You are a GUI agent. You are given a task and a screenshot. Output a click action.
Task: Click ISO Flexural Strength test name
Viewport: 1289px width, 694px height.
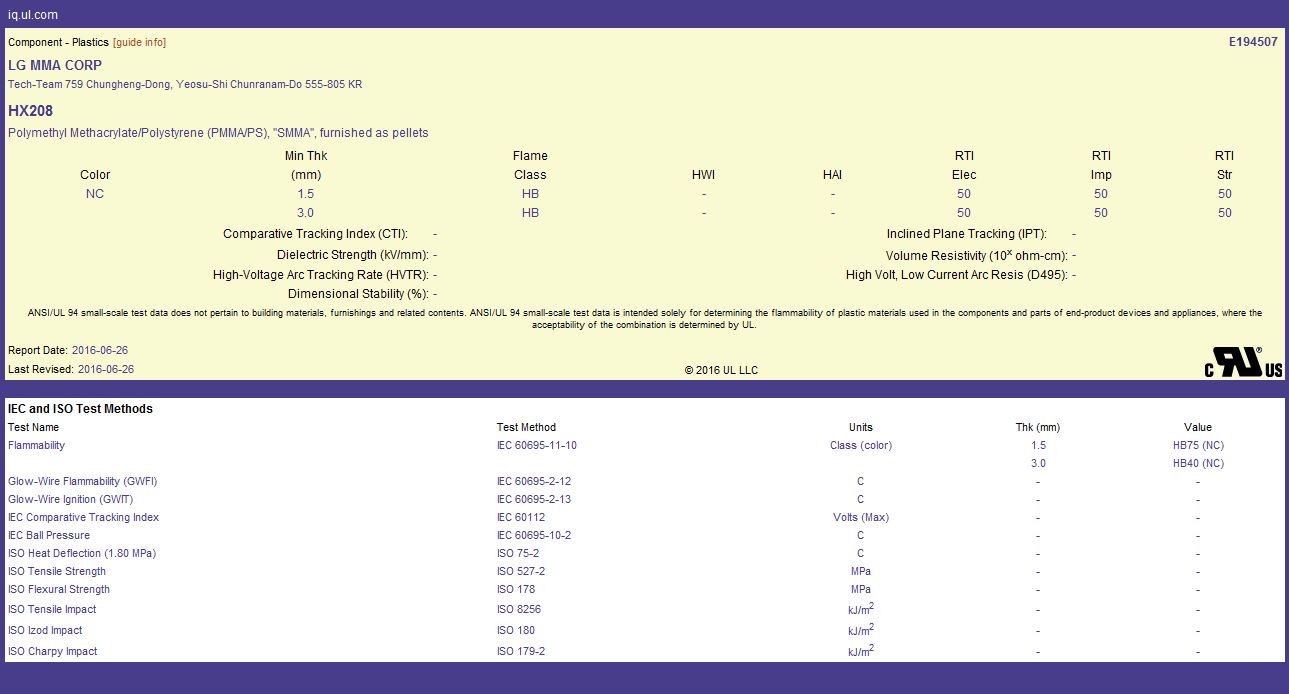coord(59,589)
